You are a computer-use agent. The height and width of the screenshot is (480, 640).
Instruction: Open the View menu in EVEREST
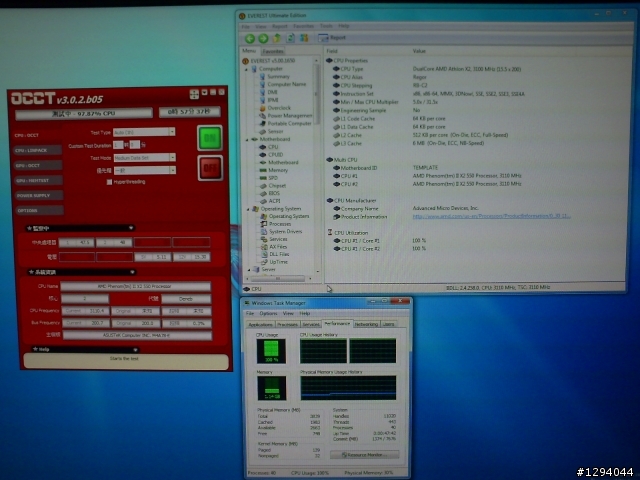click(x=261, y=26)
